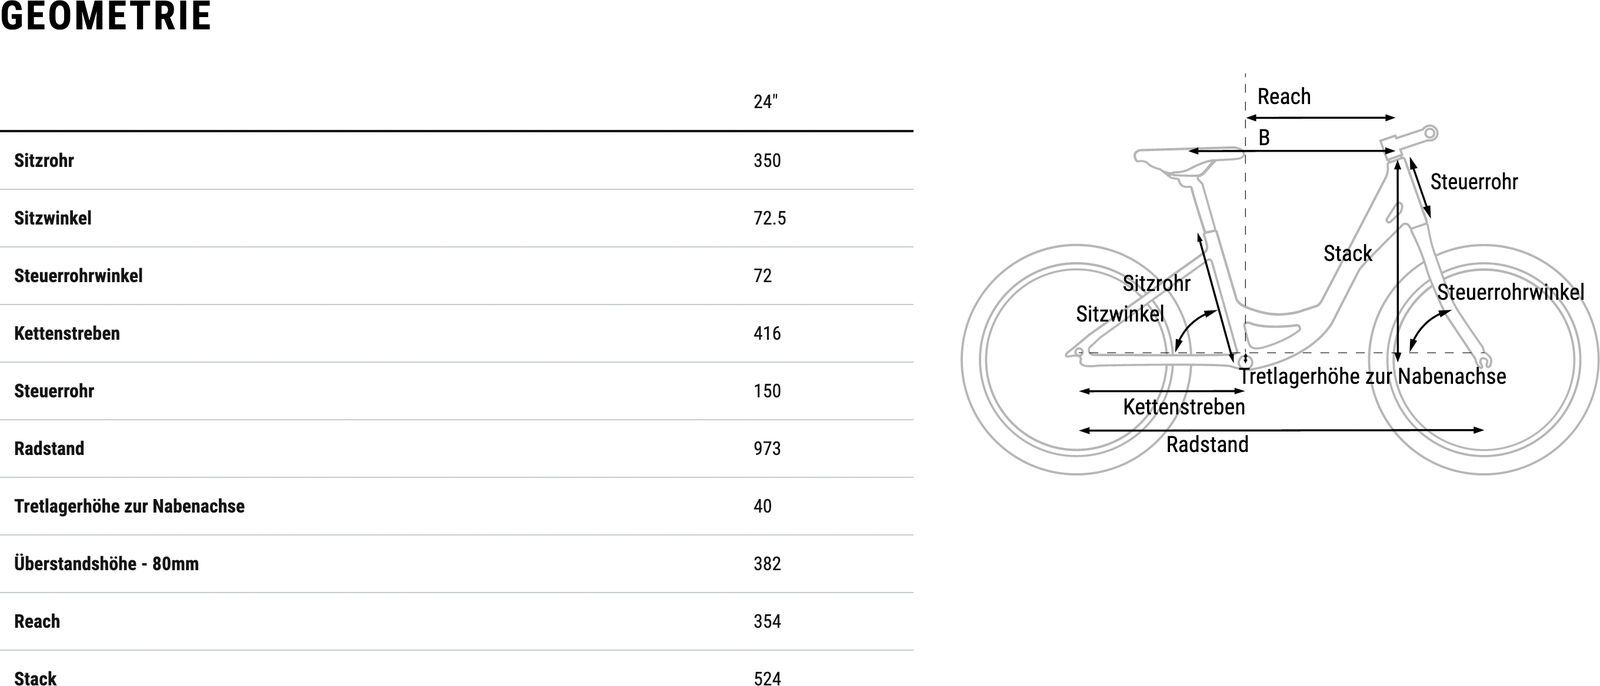Click the Kettenstreben value 416

tap(767, 333)
